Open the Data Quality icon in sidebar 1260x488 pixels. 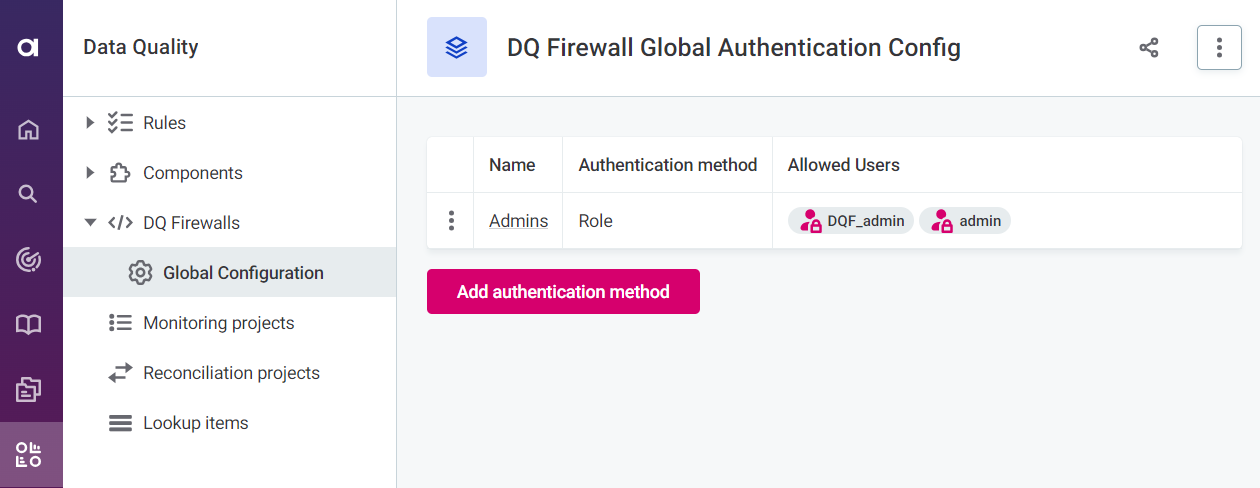(29, 455)
